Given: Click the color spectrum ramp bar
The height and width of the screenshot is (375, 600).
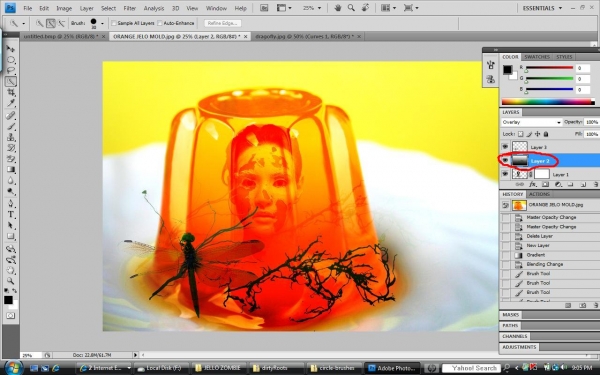Looking at the screenshot, I should 548,102.
